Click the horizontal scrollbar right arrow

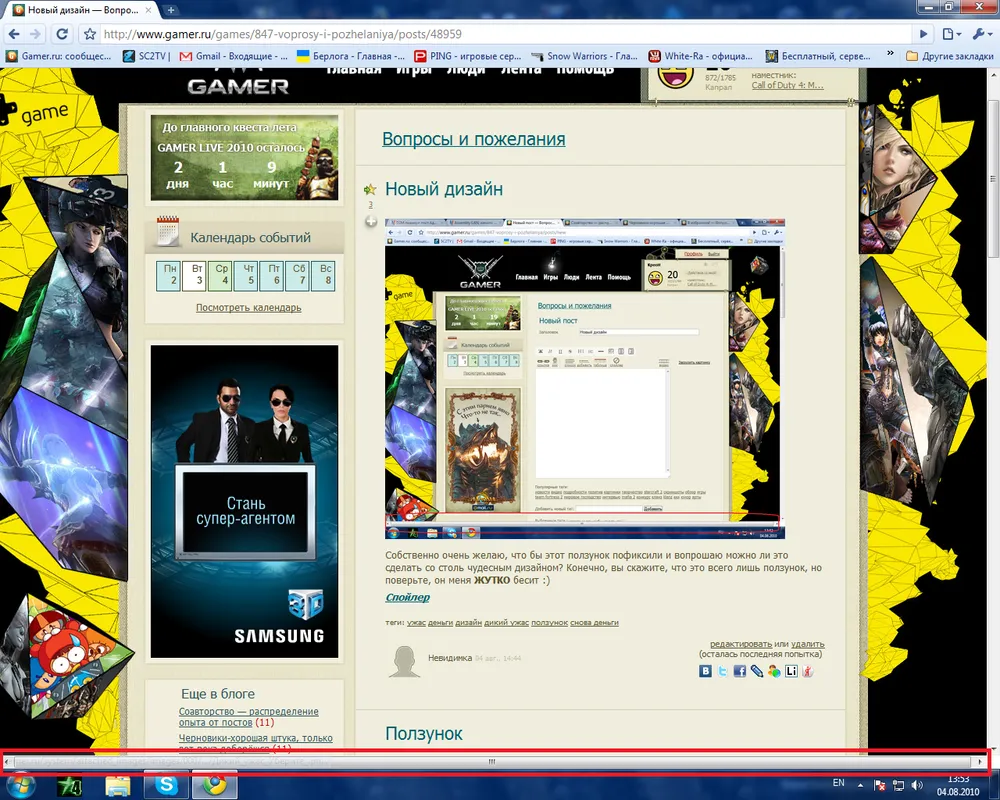(x=980, y=761)
